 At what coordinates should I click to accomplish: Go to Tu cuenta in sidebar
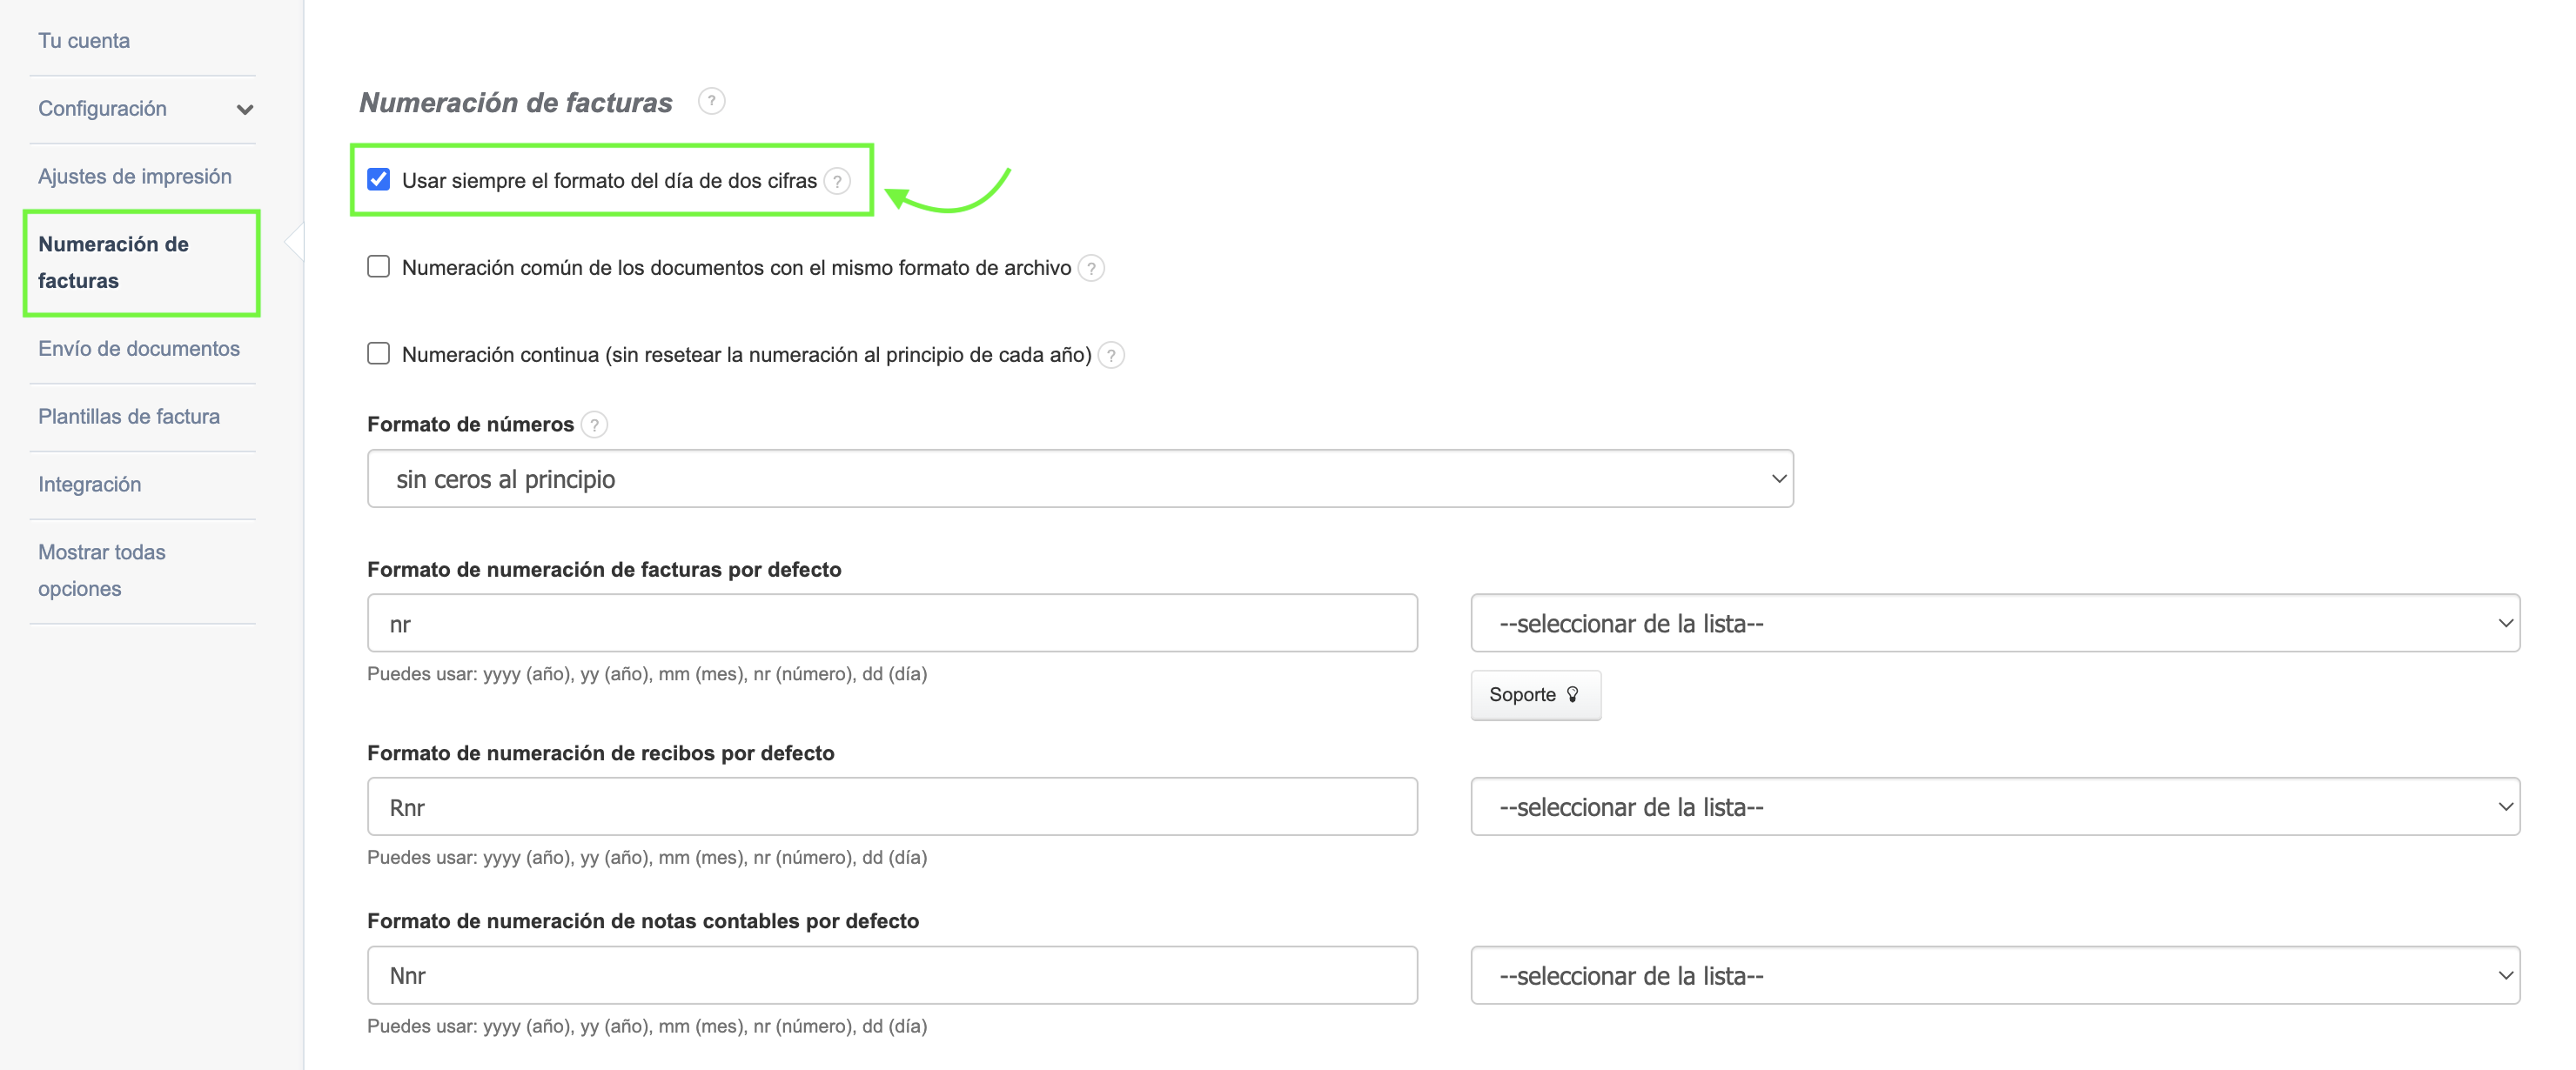tap(84, 41)
